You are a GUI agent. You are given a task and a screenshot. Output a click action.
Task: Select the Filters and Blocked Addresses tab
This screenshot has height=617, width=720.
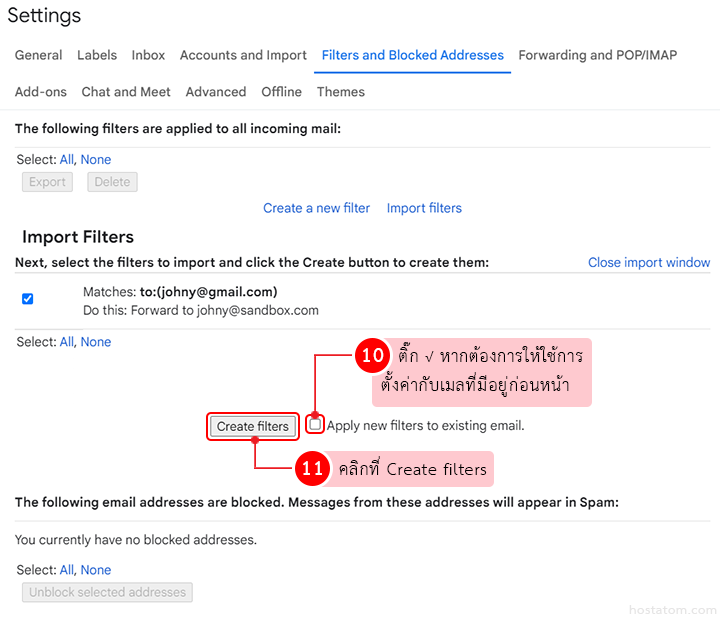pyautogui.click(x=412, y=55)
